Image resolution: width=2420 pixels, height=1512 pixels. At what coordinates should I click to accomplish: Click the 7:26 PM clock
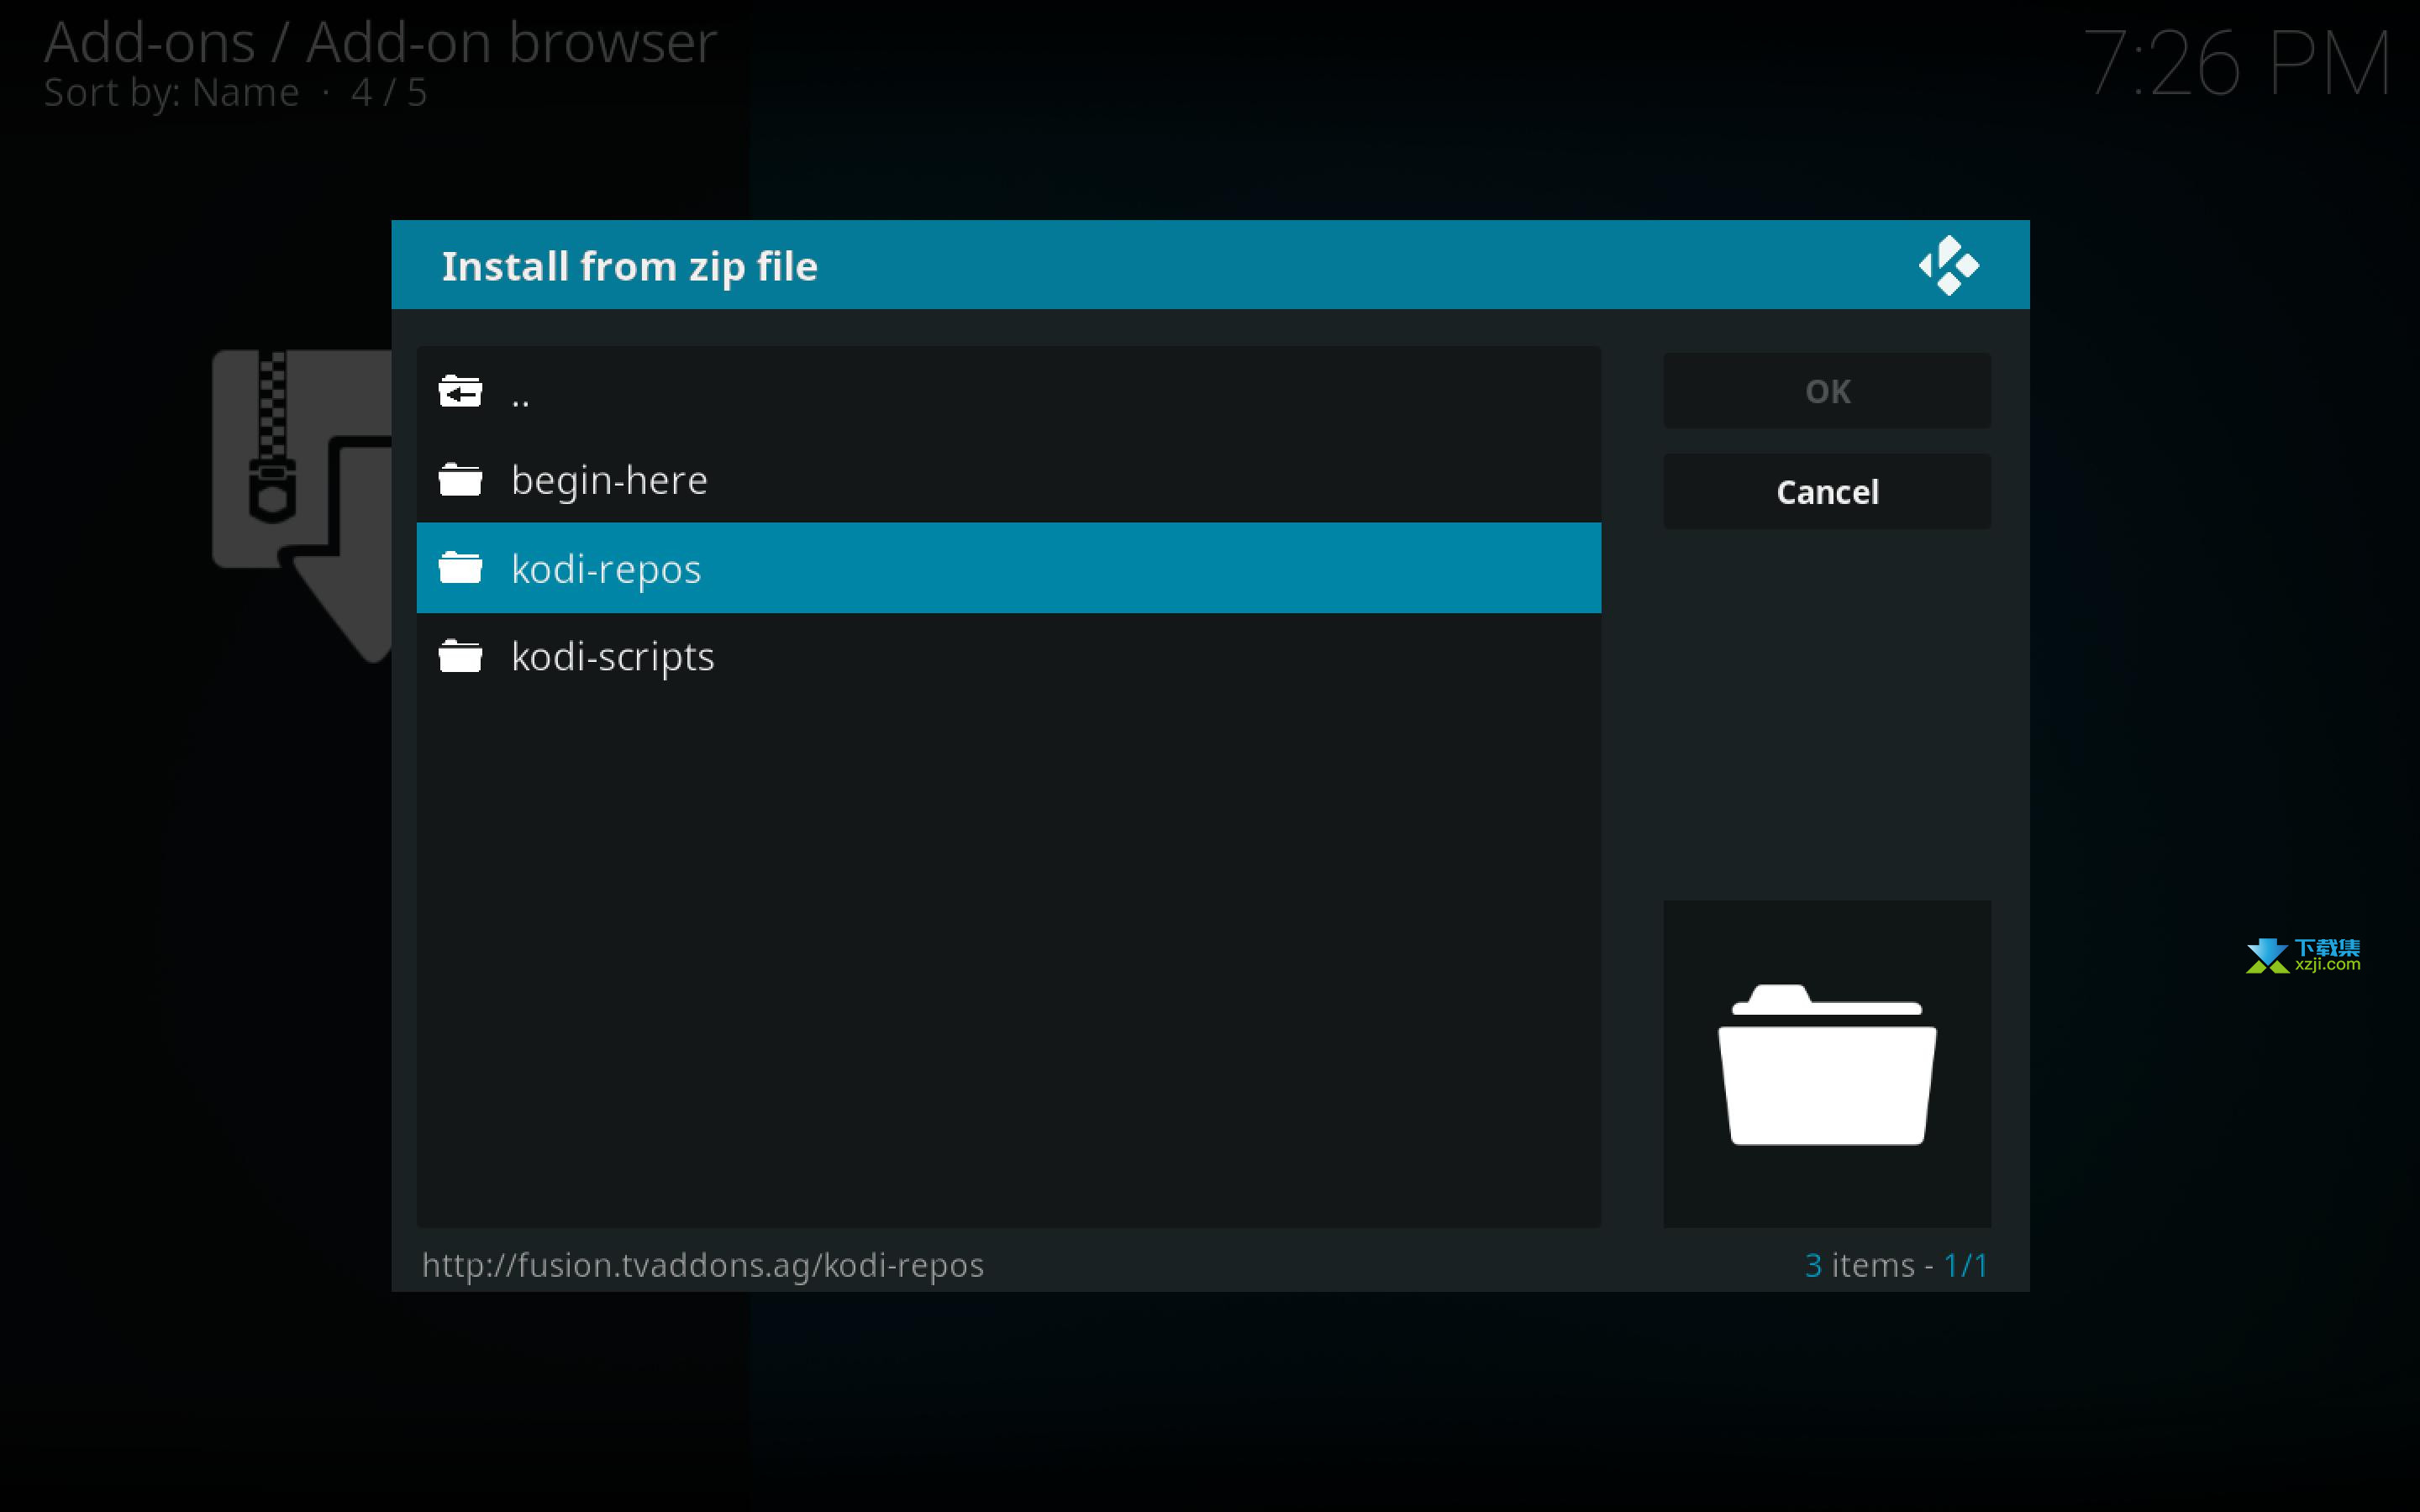(2237, 63)
